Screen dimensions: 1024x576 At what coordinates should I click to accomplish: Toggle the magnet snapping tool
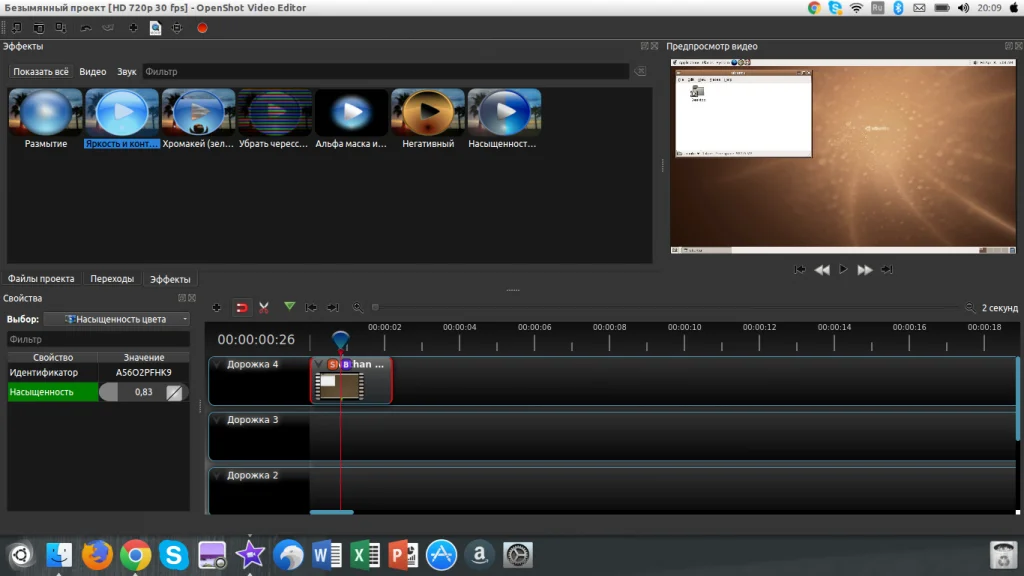[241, 308]
